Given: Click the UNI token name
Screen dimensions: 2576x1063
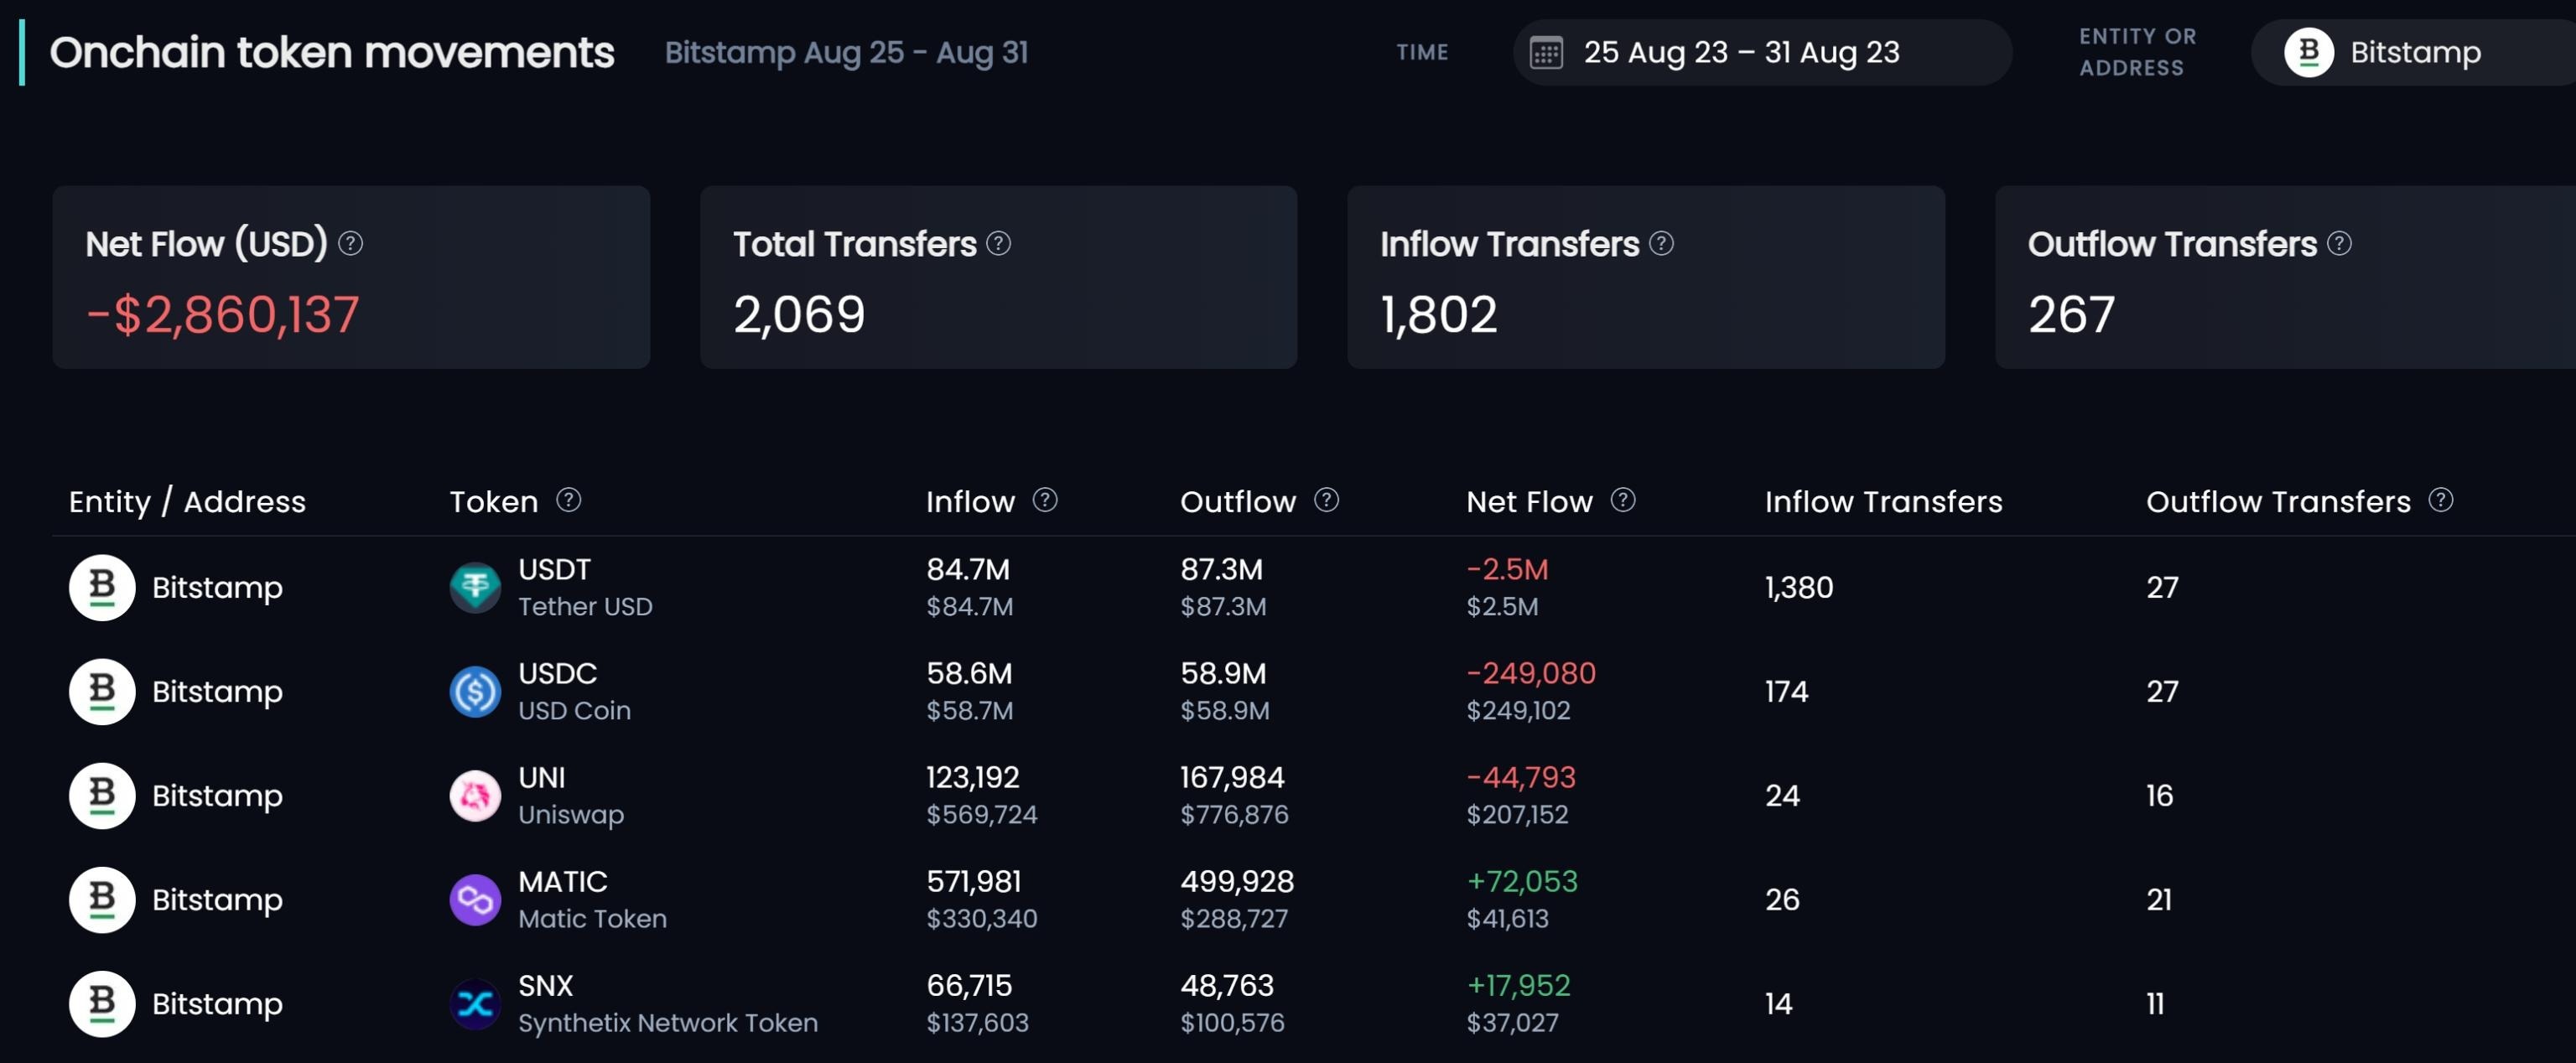Looking at the screenshot, I should [541, 777].
